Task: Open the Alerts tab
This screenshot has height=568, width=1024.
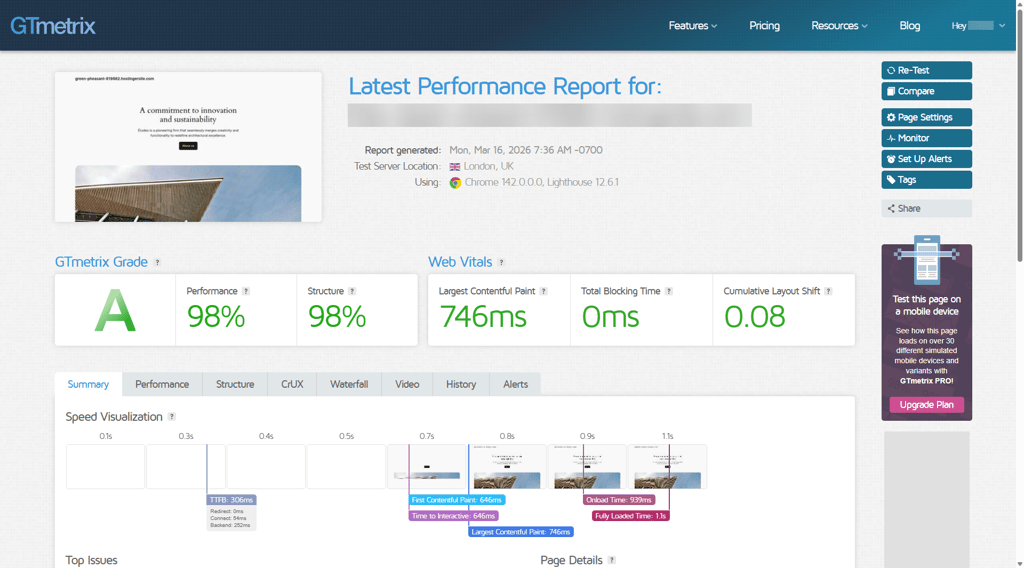Action: tap(515, 385)
